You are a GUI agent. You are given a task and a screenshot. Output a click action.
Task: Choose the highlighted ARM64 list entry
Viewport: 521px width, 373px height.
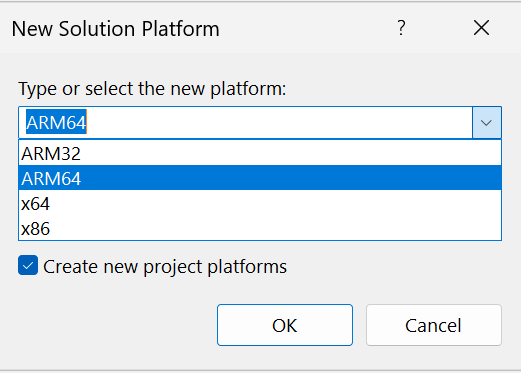pos(260,178)
